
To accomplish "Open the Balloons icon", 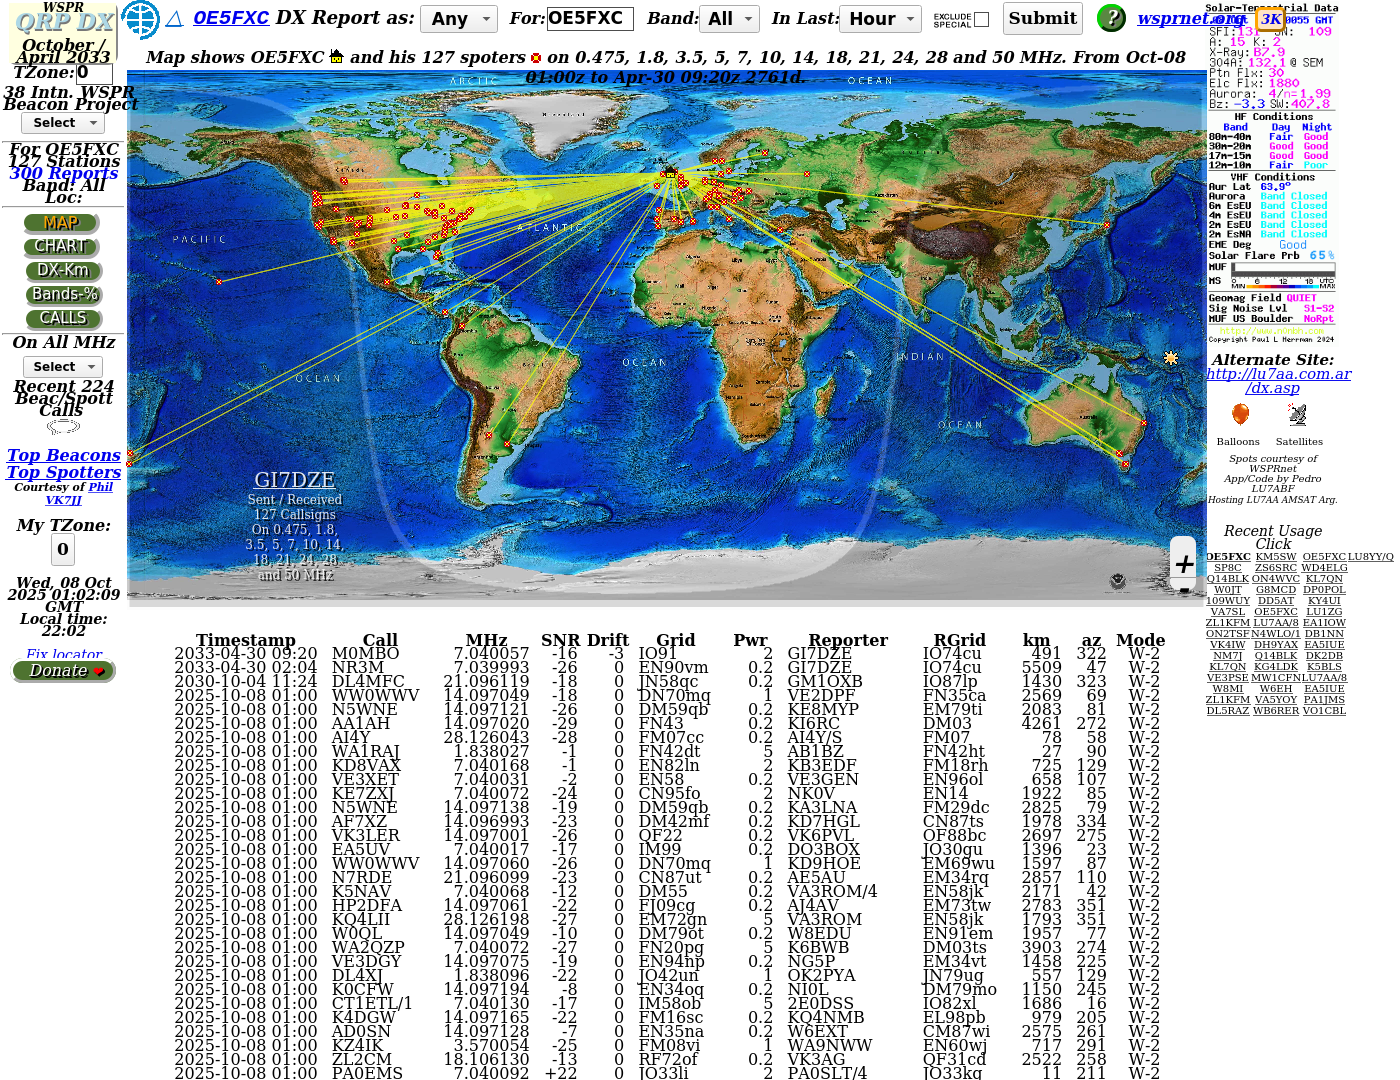I will point(1240,415).
